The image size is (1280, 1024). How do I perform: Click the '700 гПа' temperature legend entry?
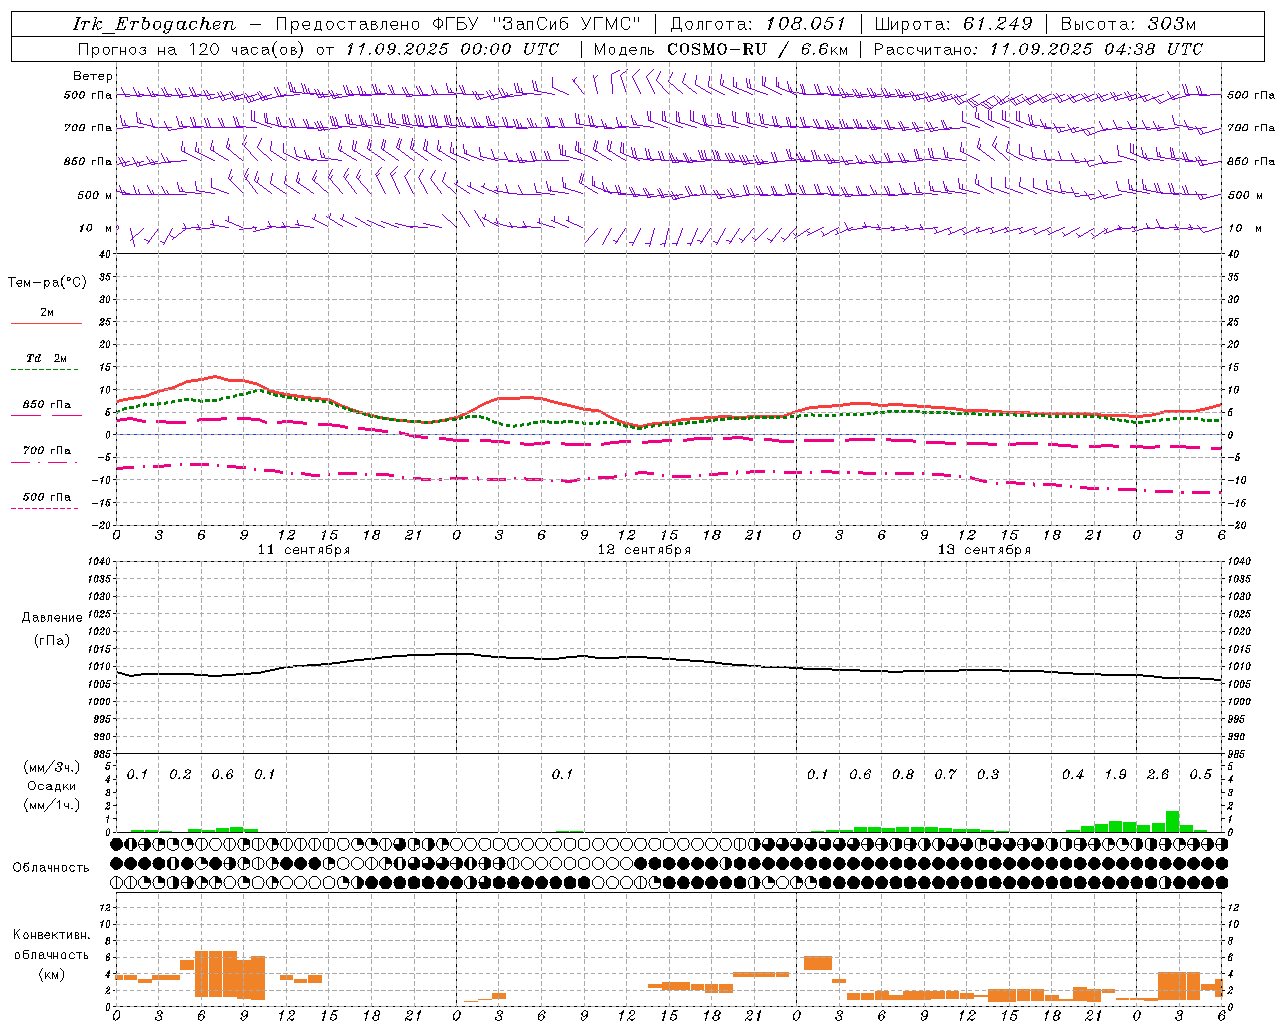click(47, 450)
